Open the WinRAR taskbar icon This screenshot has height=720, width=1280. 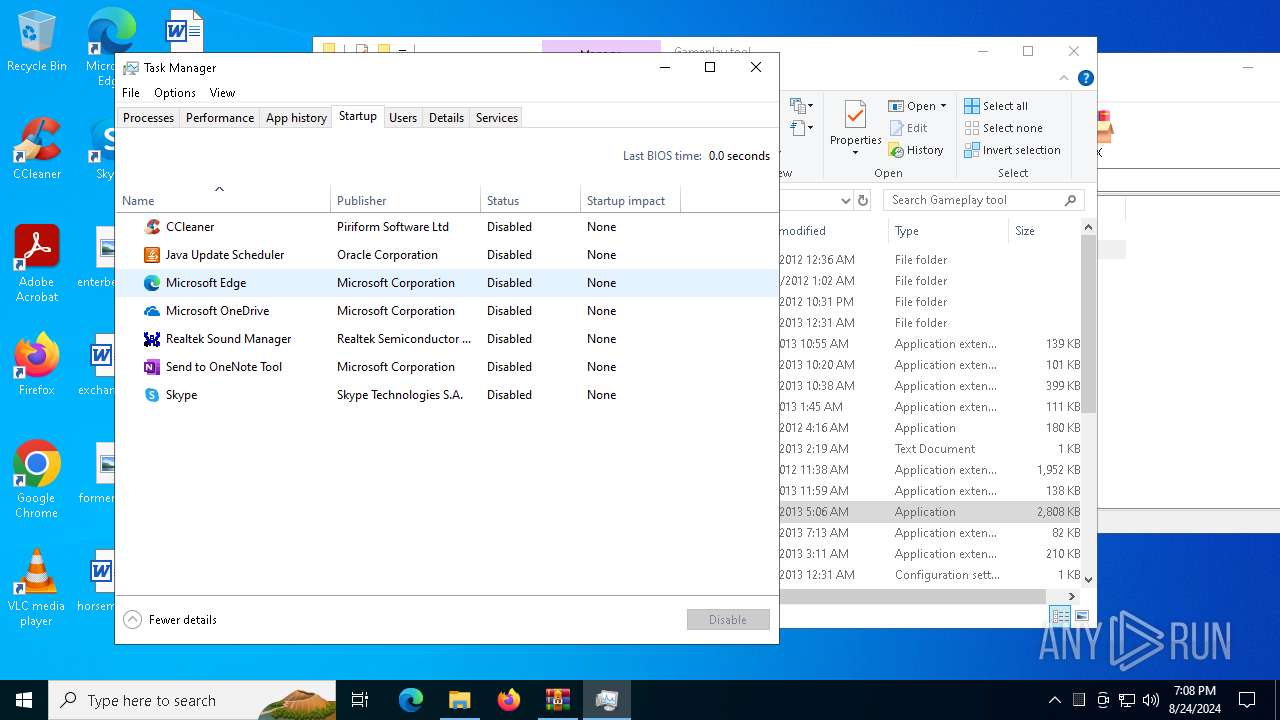point(557,700)
